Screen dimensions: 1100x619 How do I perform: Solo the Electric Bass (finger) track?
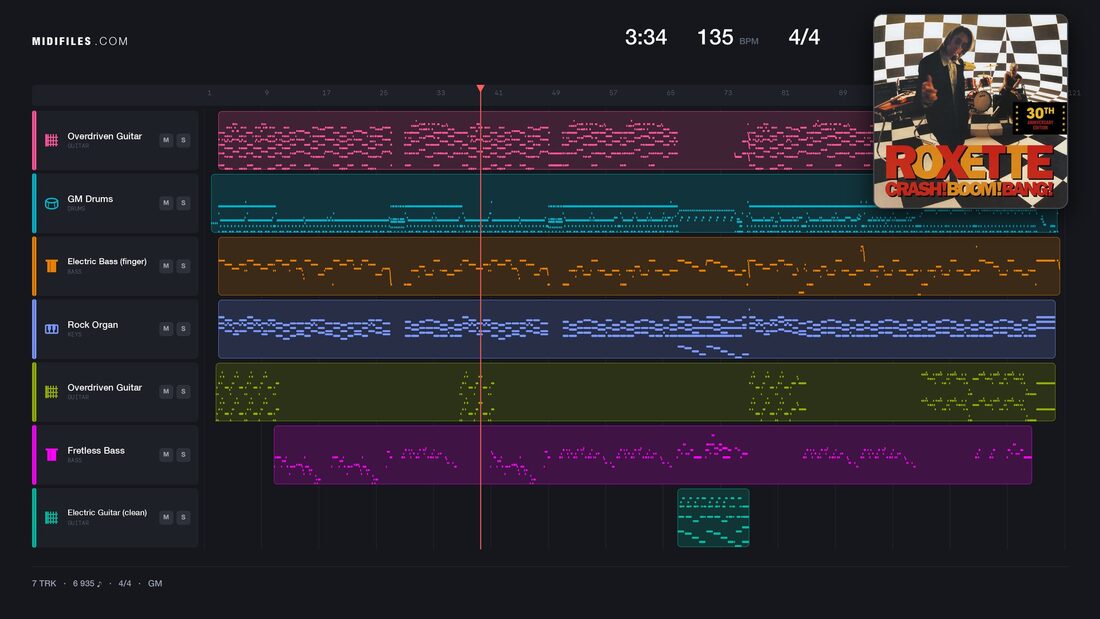[183, 266]
